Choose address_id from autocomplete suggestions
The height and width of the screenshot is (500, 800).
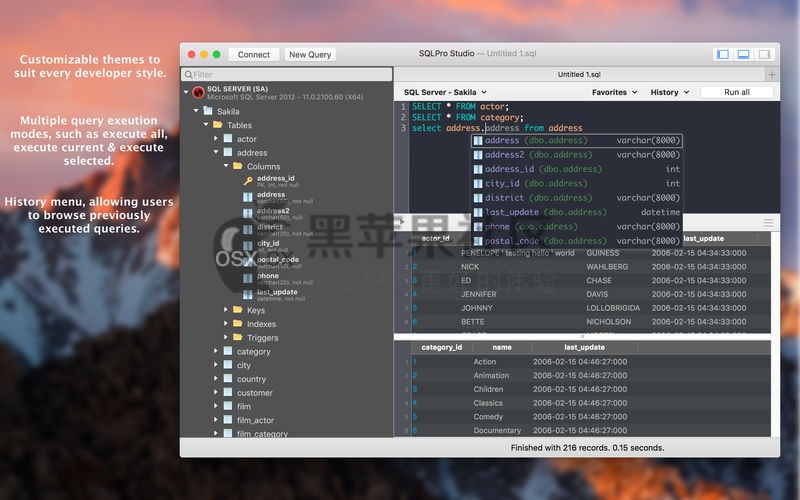577,169
